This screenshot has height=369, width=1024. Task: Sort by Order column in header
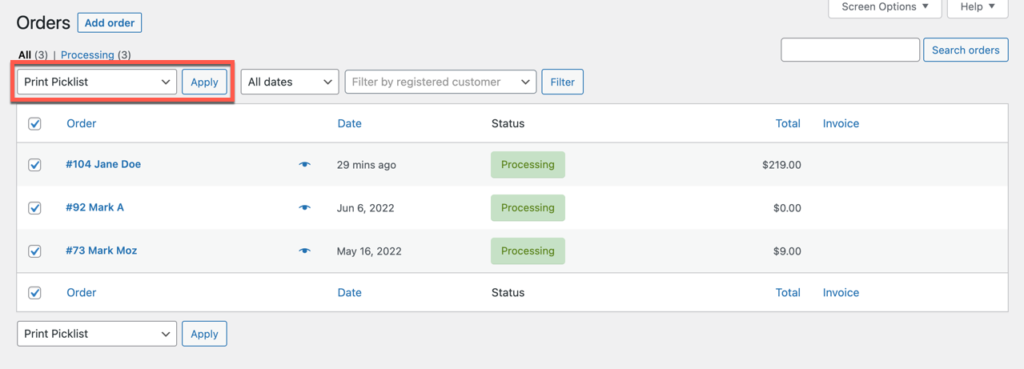[82, 123]
